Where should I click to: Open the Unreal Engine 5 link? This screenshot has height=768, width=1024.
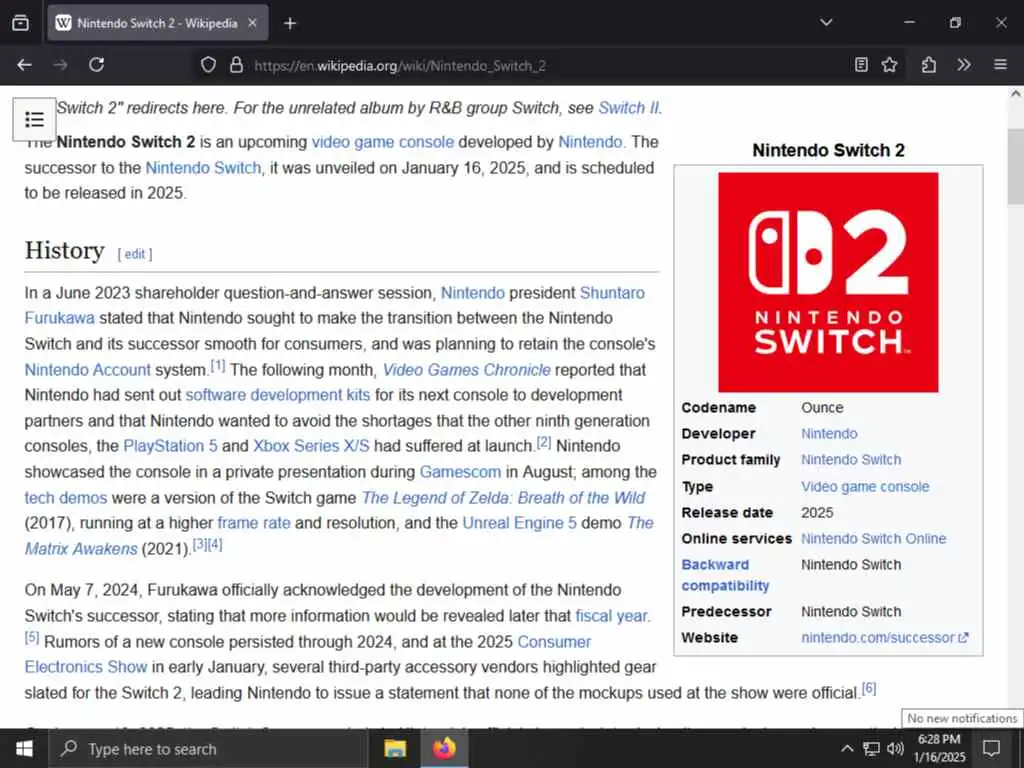(519, 523)
